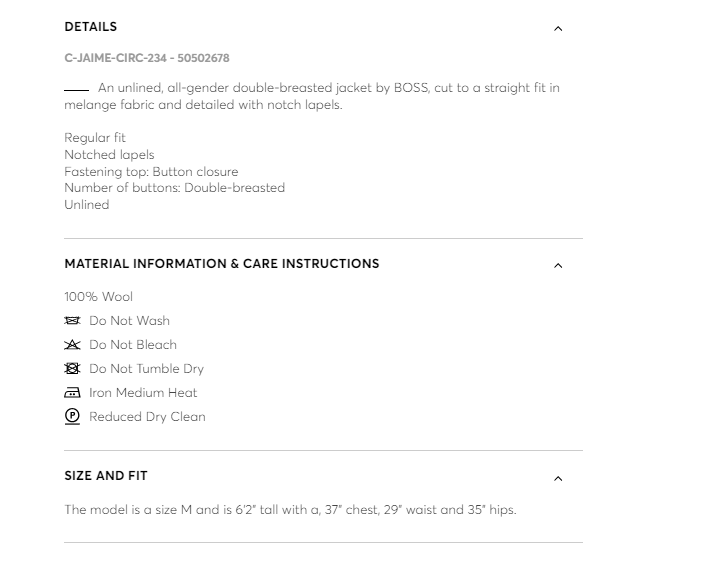Click Number of buttons: Double-breasted line
Screen dimensions: 706x567
tap(174, 188)
